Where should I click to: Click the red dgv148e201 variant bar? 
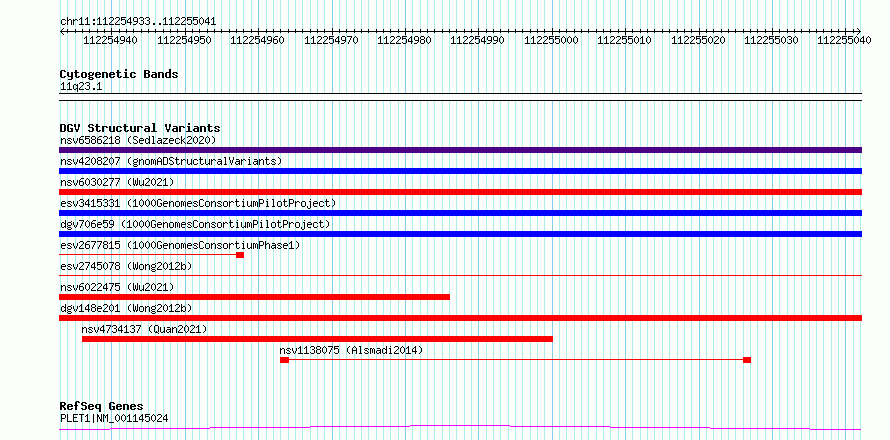click(x=460, y=318)
